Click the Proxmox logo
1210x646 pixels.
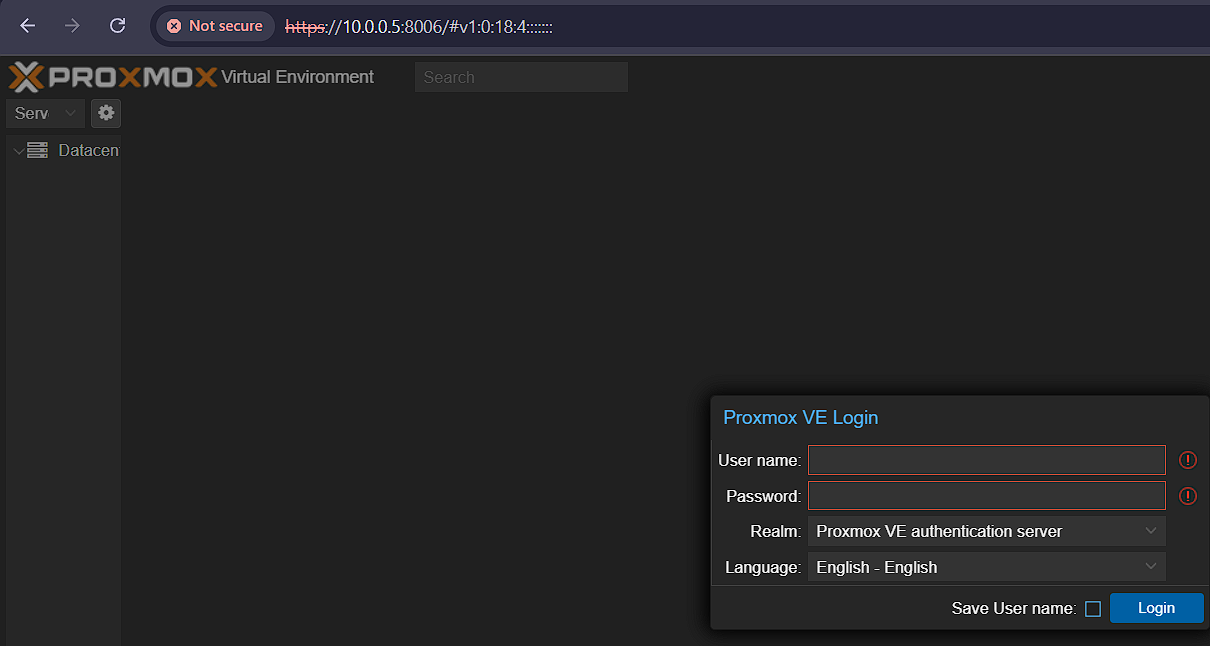pos(113,77)
